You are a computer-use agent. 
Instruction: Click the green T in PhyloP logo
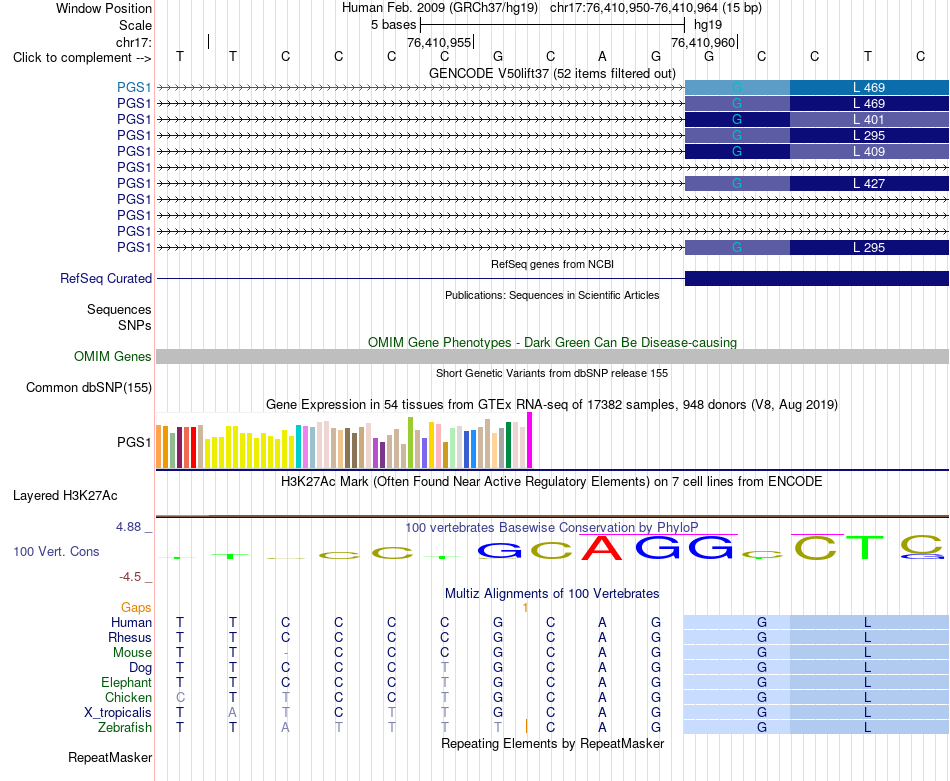[x=865, y=548]
